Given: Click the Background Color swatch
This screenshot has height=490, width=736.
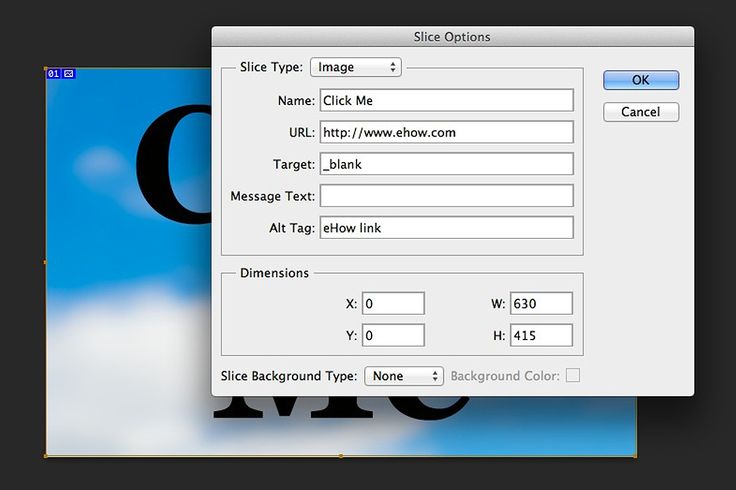Looking at the screenshot, I should click(573, 375).
